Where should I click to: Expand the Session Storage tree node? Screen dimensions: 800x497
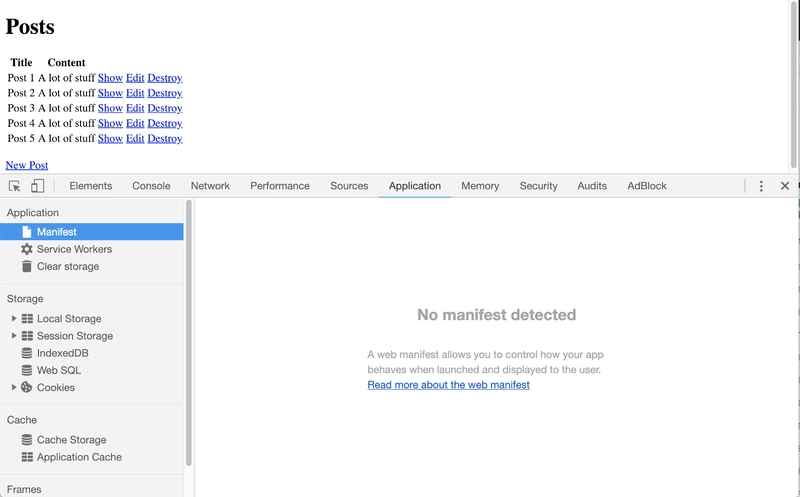(14, 336)
